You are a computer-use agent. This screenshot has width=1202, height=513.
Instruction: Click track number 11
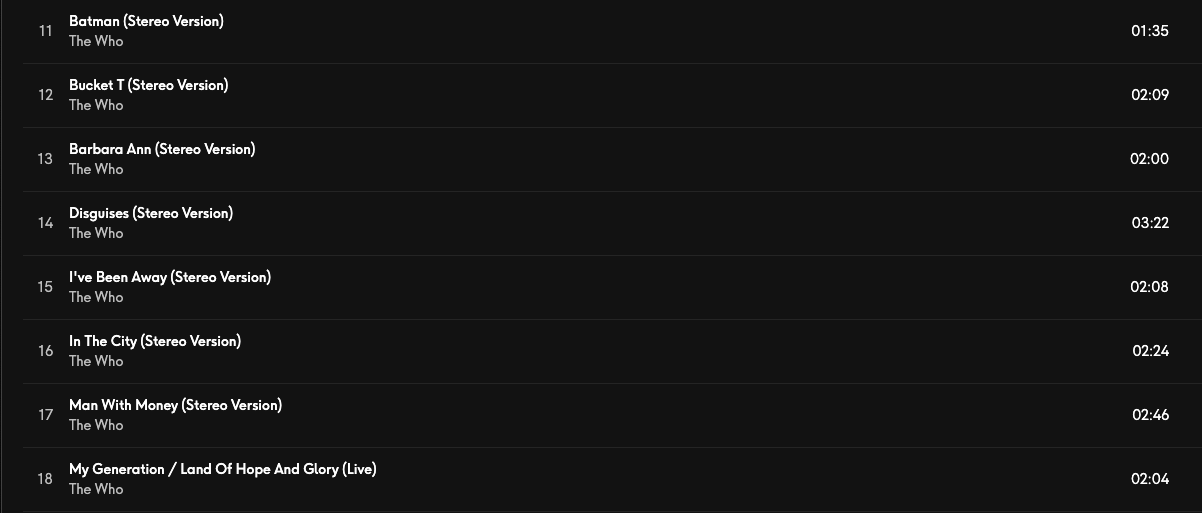(45, 31)
